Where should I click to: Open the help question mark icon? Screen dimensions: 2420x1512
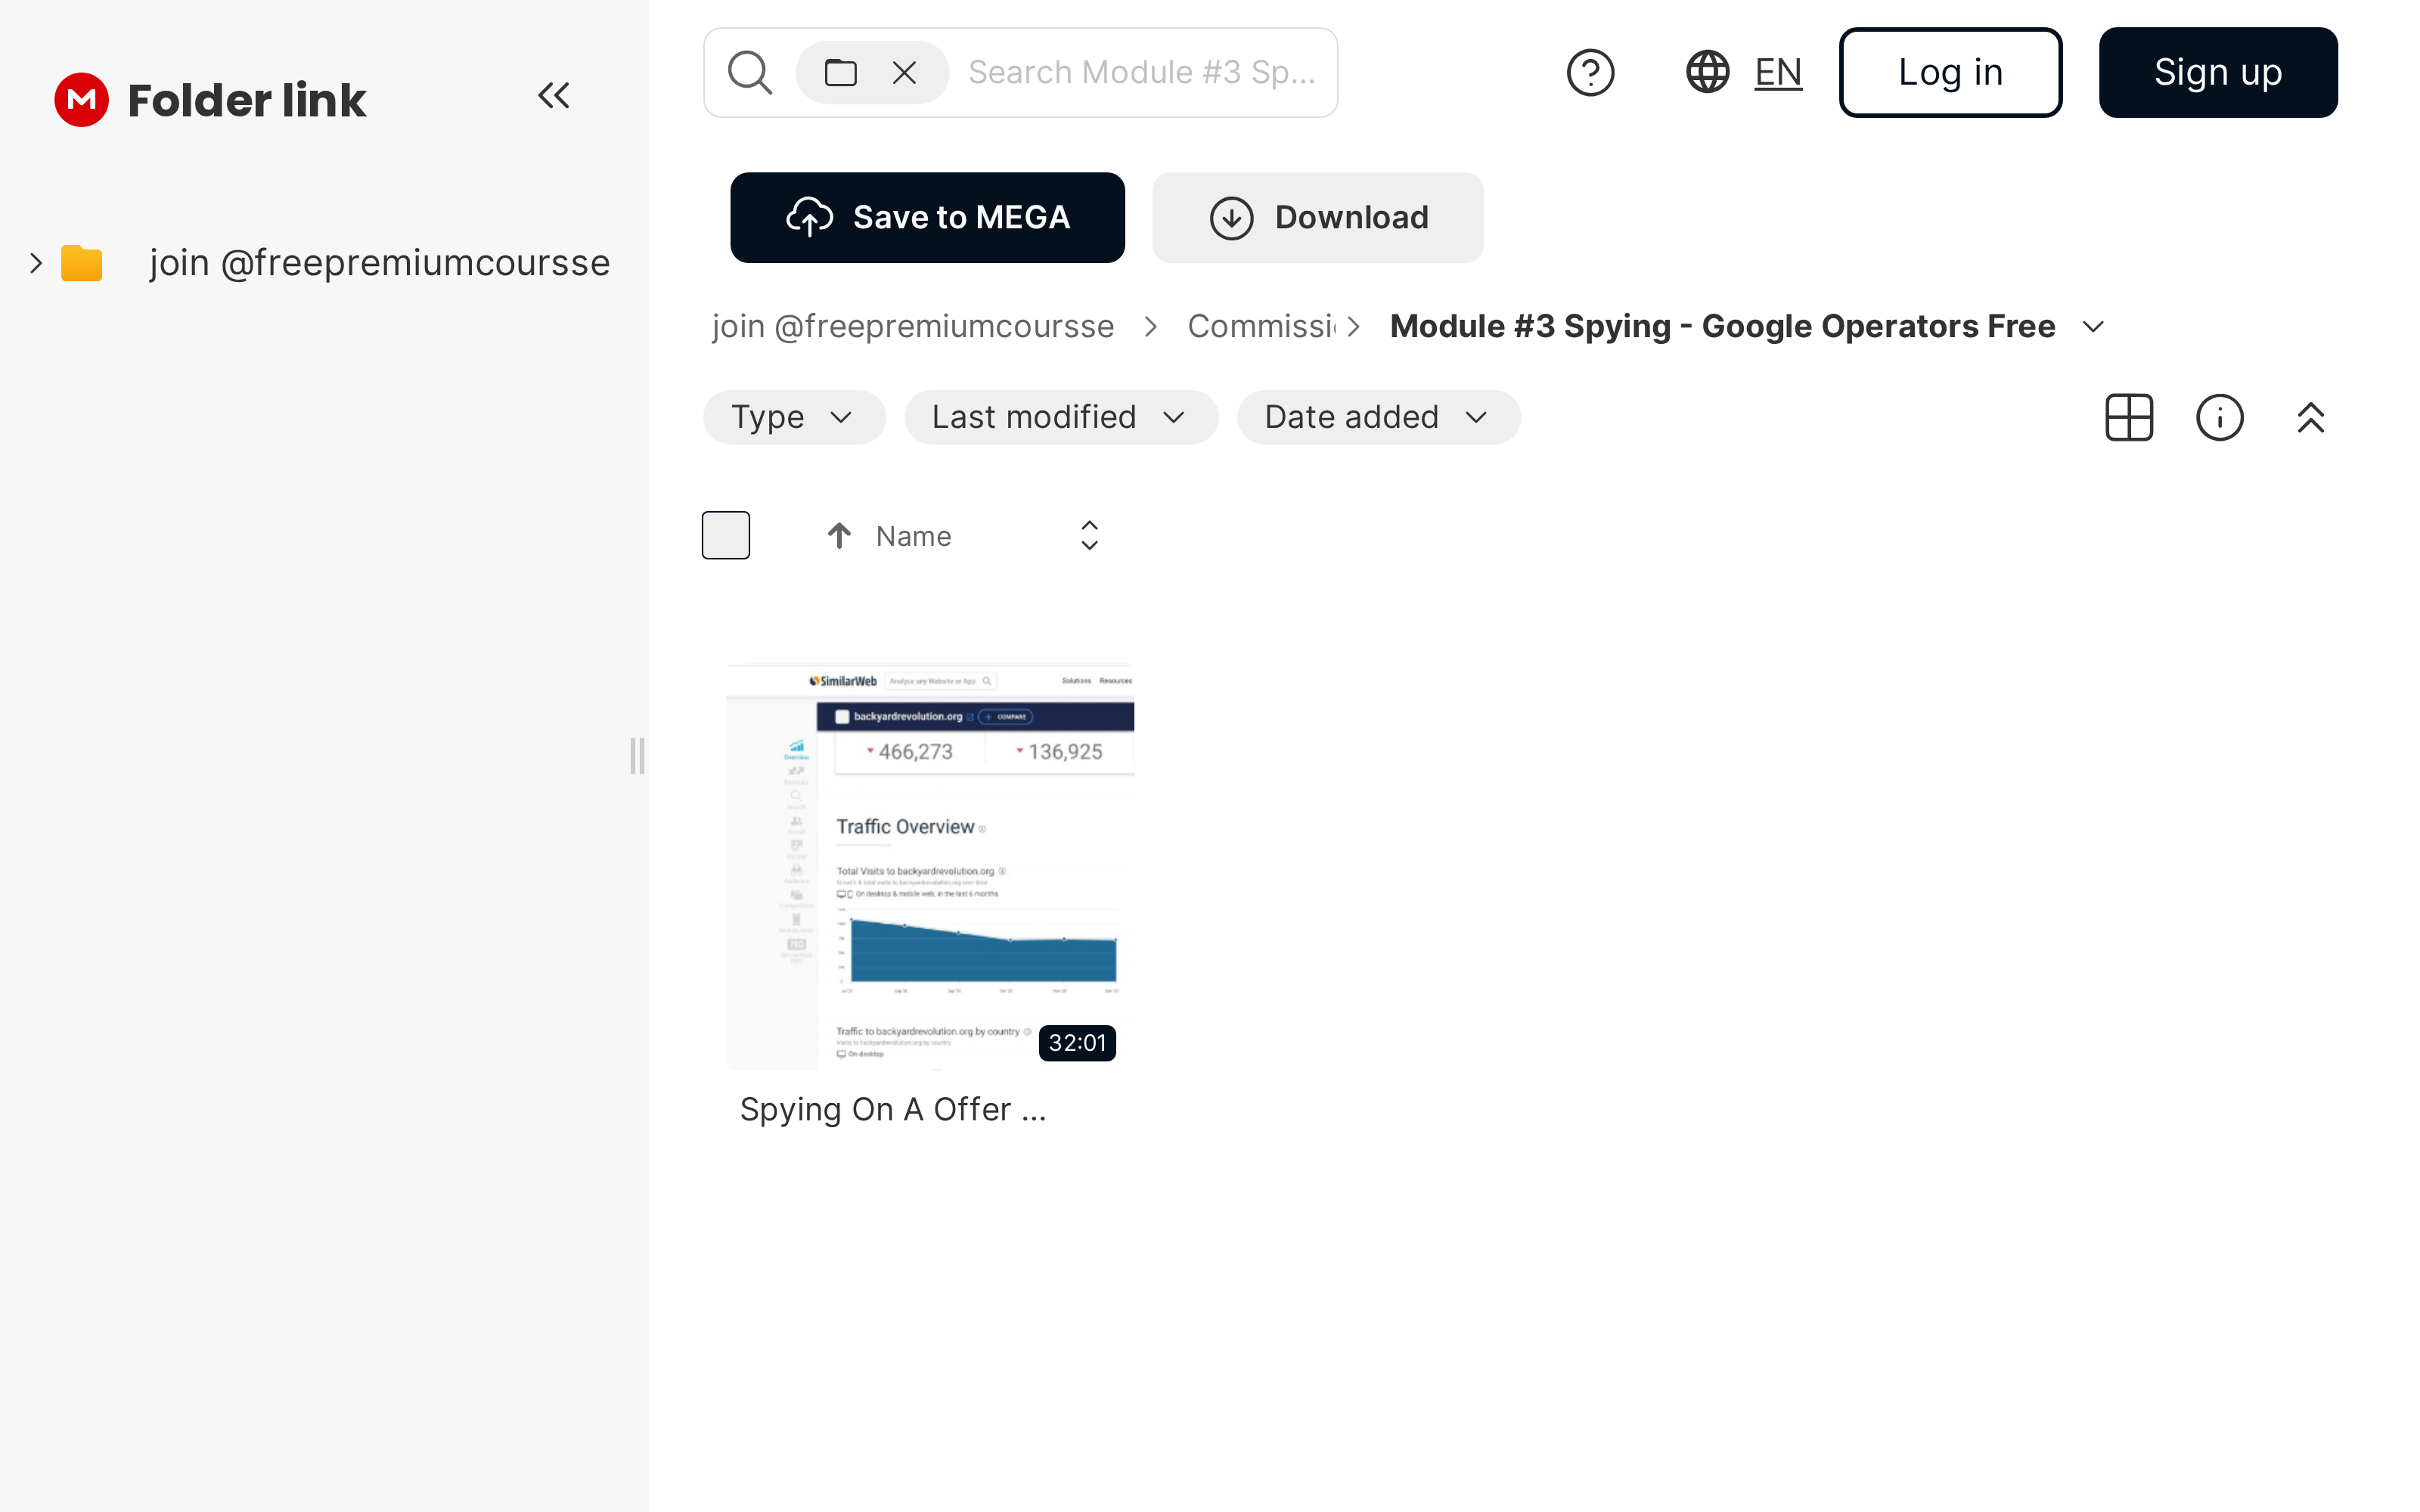click(1590, 72)
